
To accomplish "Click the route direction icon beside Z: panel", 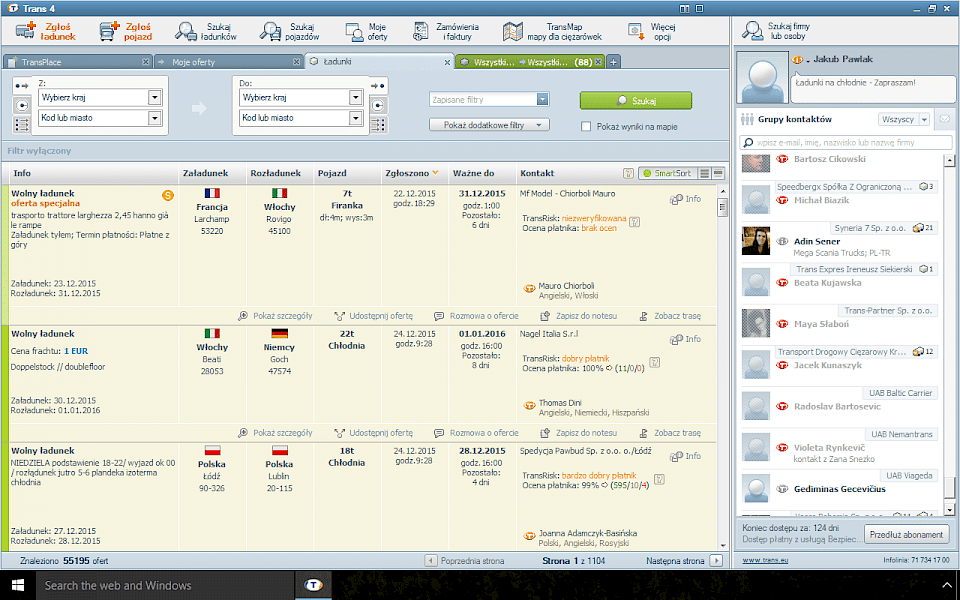I will pyautogui.click(x=21, y=86).
